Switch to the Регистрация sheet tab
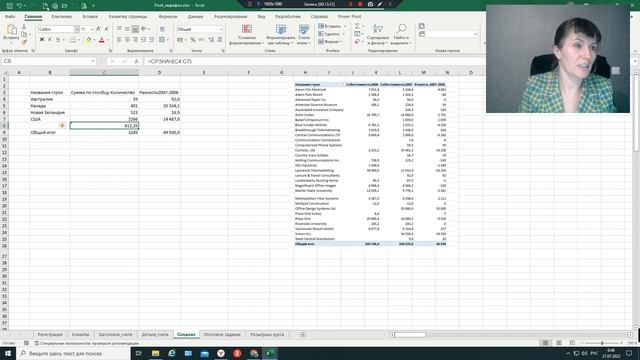This screenshot has width=640, height=360. pos(50,335)
